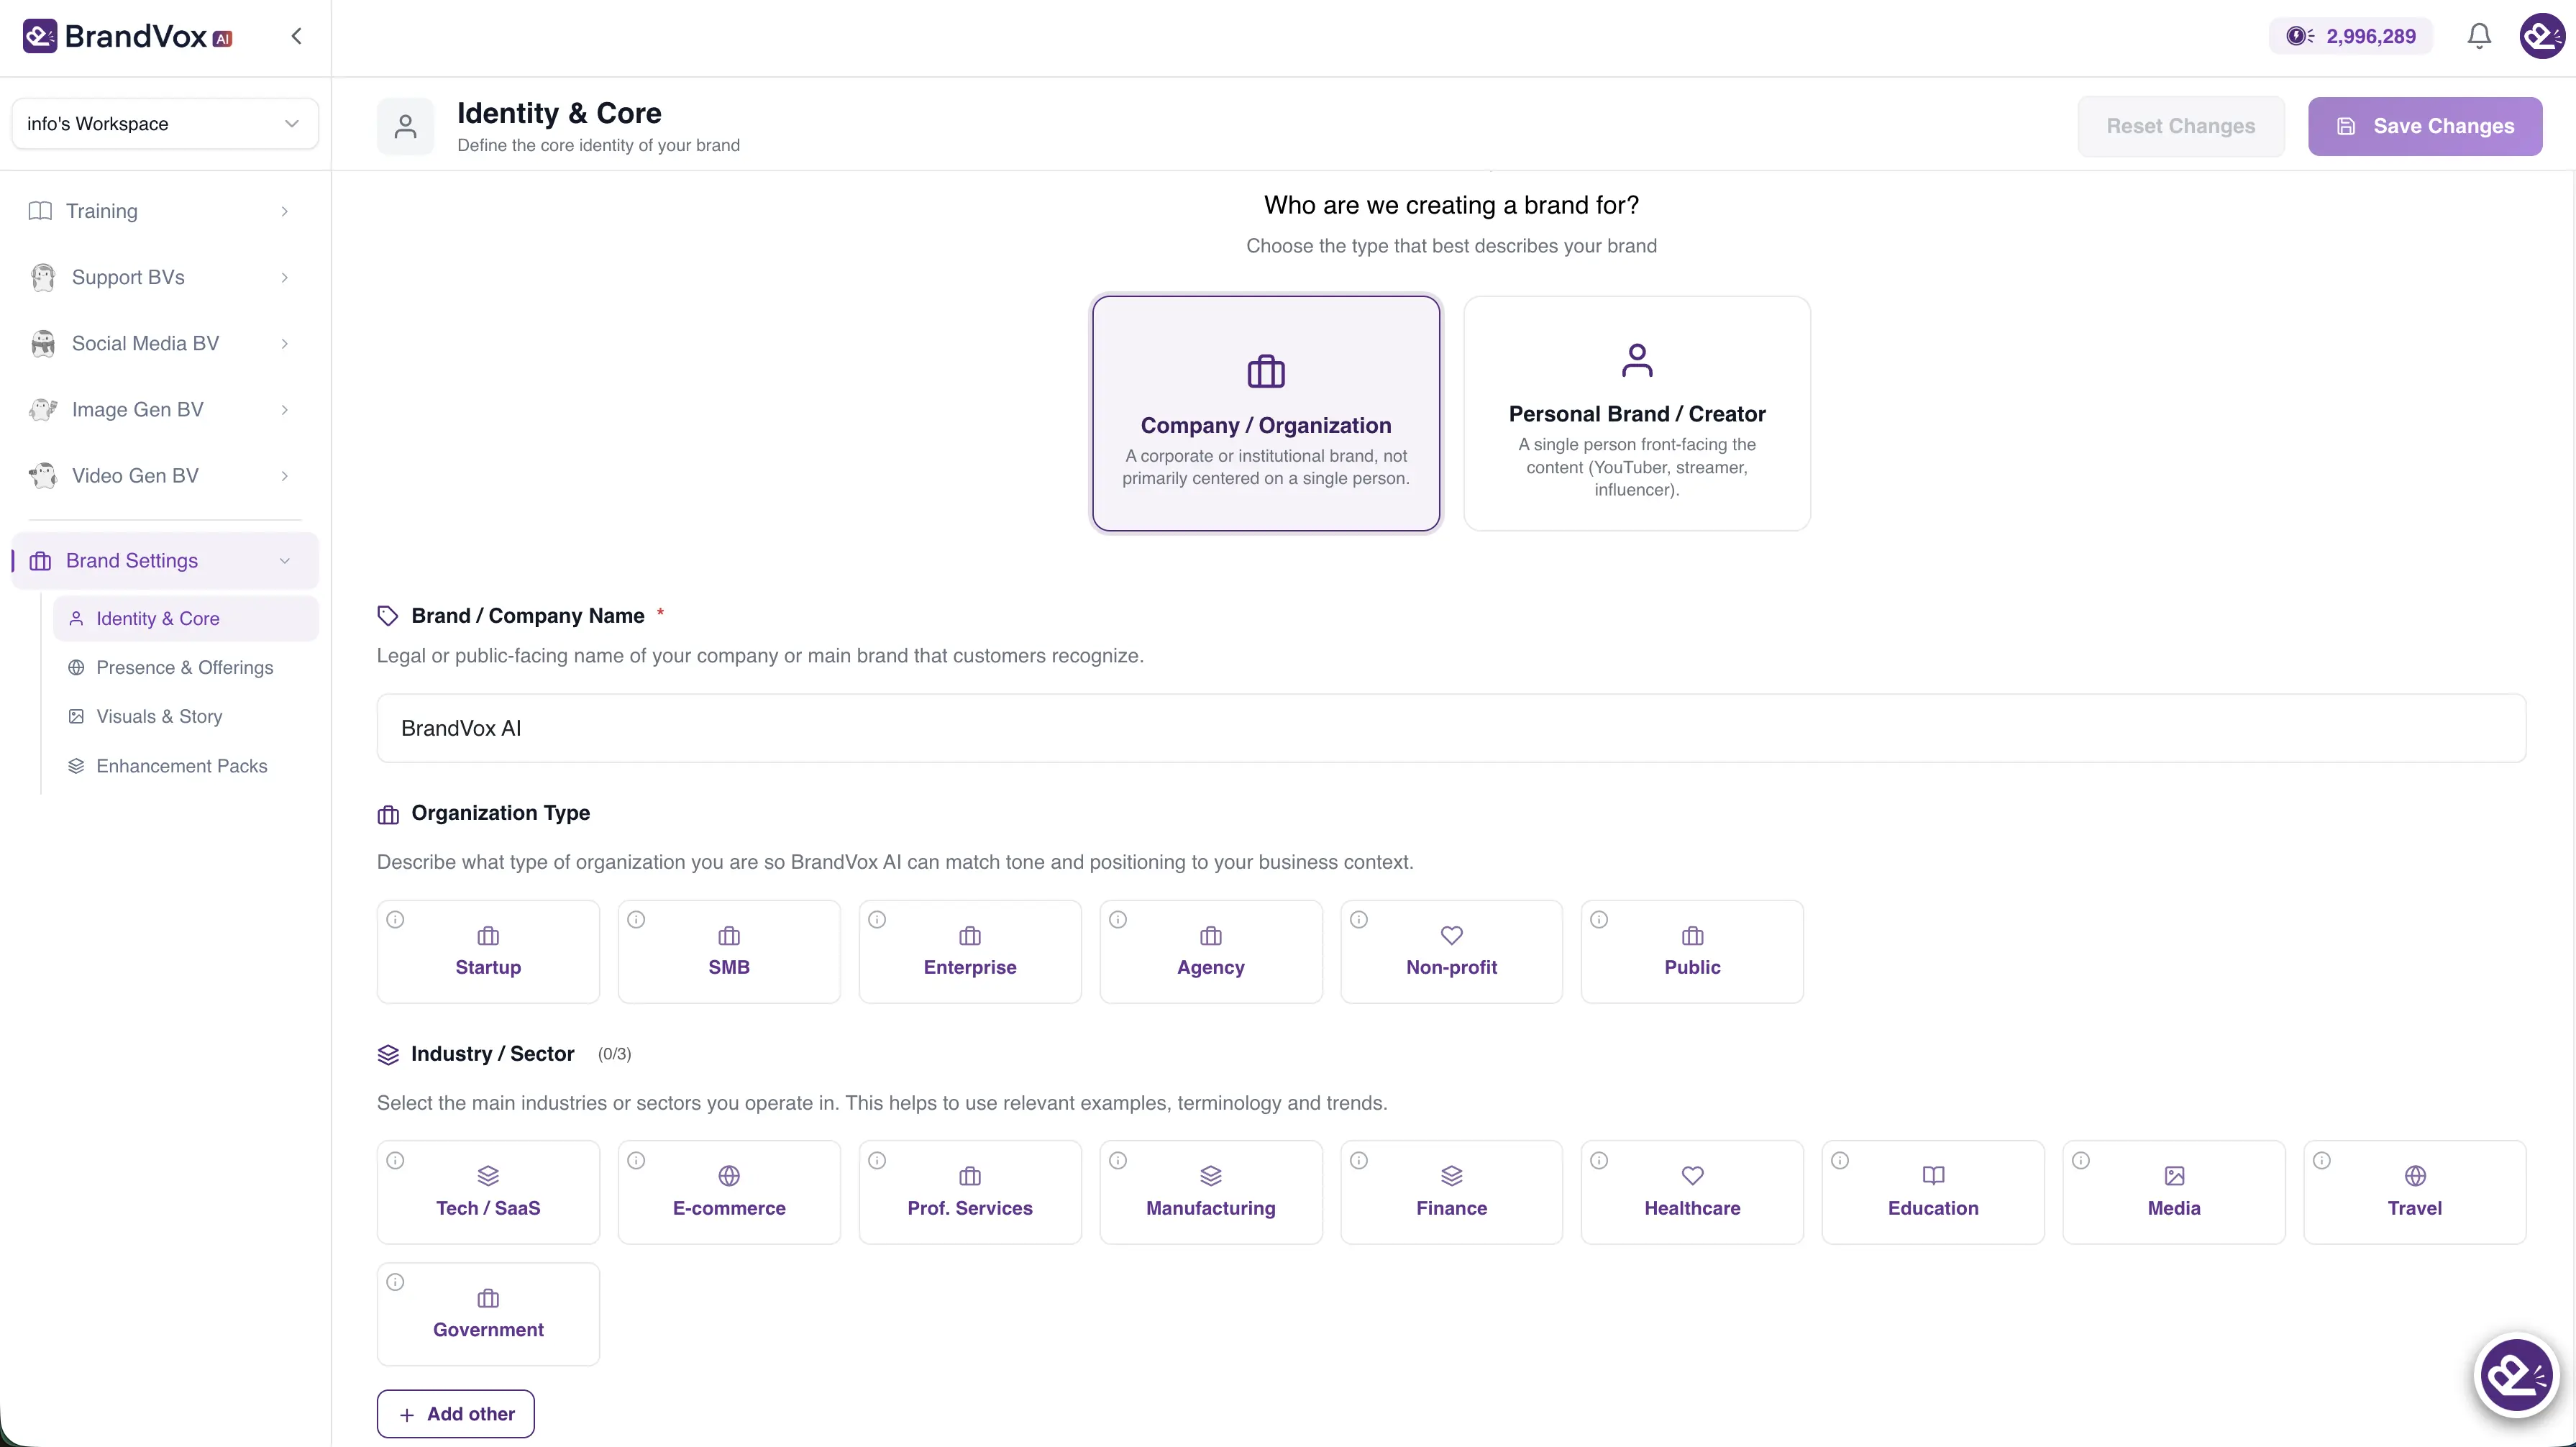Click info icon on Travel card
The height and width of the screenshot is (1447, 2576).
point(2322,1161)
